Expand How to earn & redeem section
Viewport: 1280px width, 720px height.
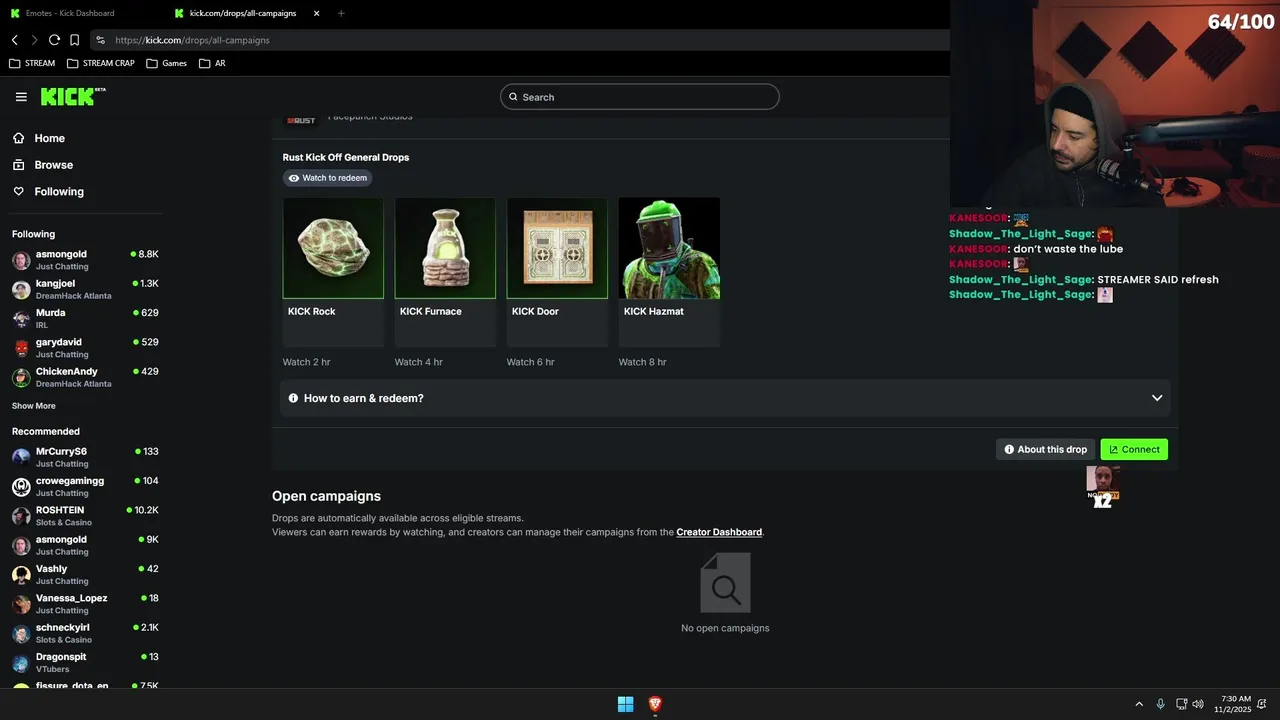725,398
